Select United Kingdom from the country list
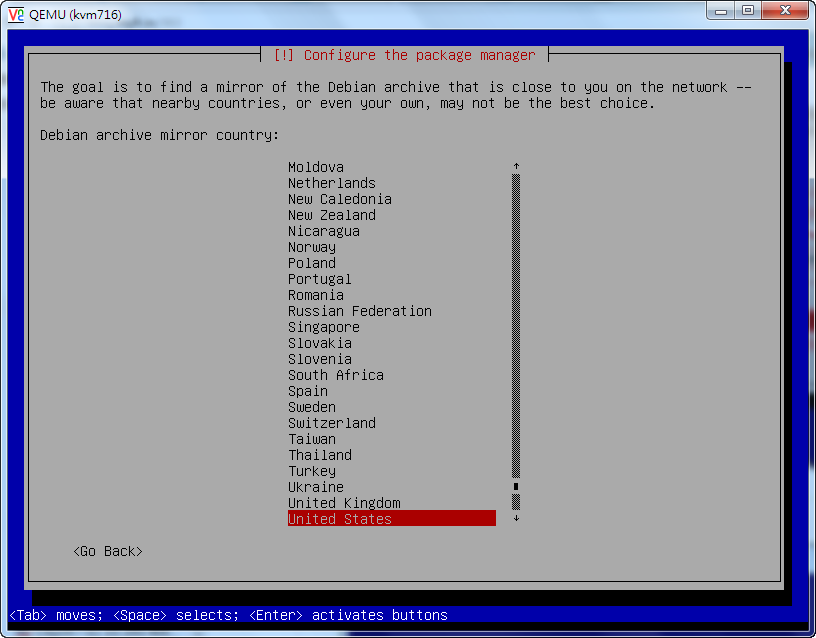This screenshot has width=816, height=638. pyautogui.click(x=344, y=503)
